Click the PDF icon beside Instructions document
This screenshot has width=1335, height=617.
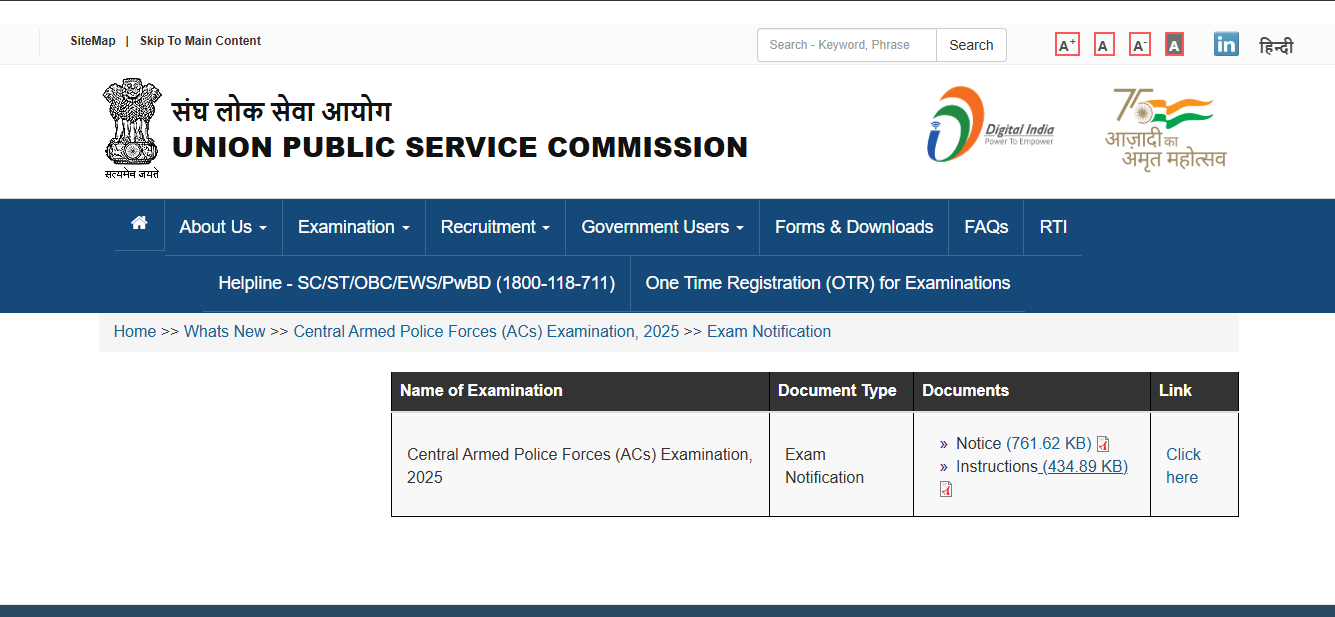pyautogui.click(x=944, y=489)
